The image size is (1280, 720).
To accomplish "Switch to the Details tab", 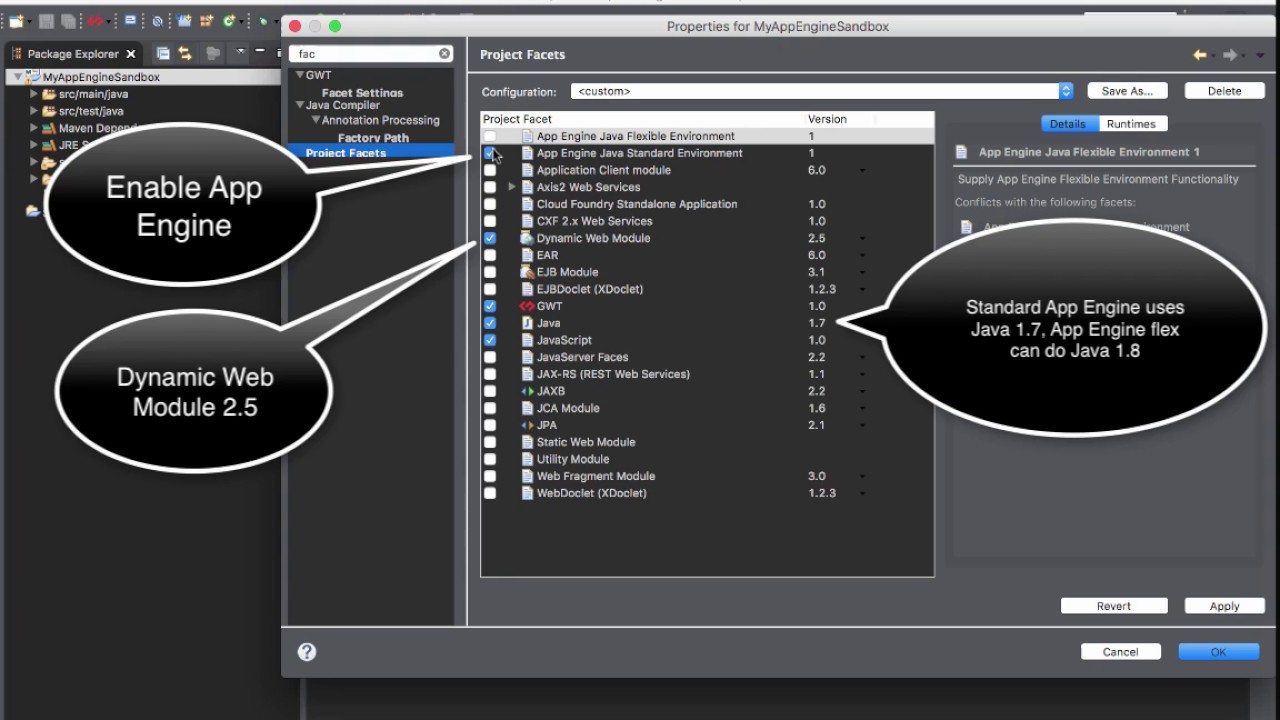I will coord(1067,124).
